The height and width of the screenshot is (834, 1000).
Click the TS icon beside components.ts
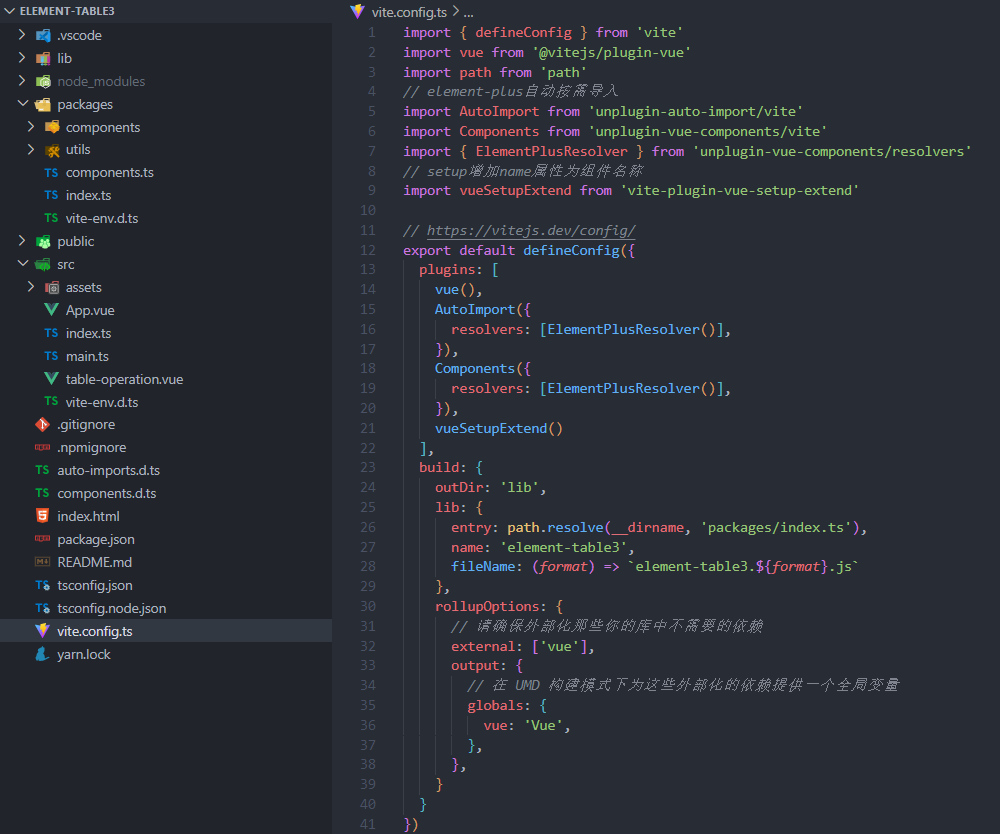coord(52,173)
